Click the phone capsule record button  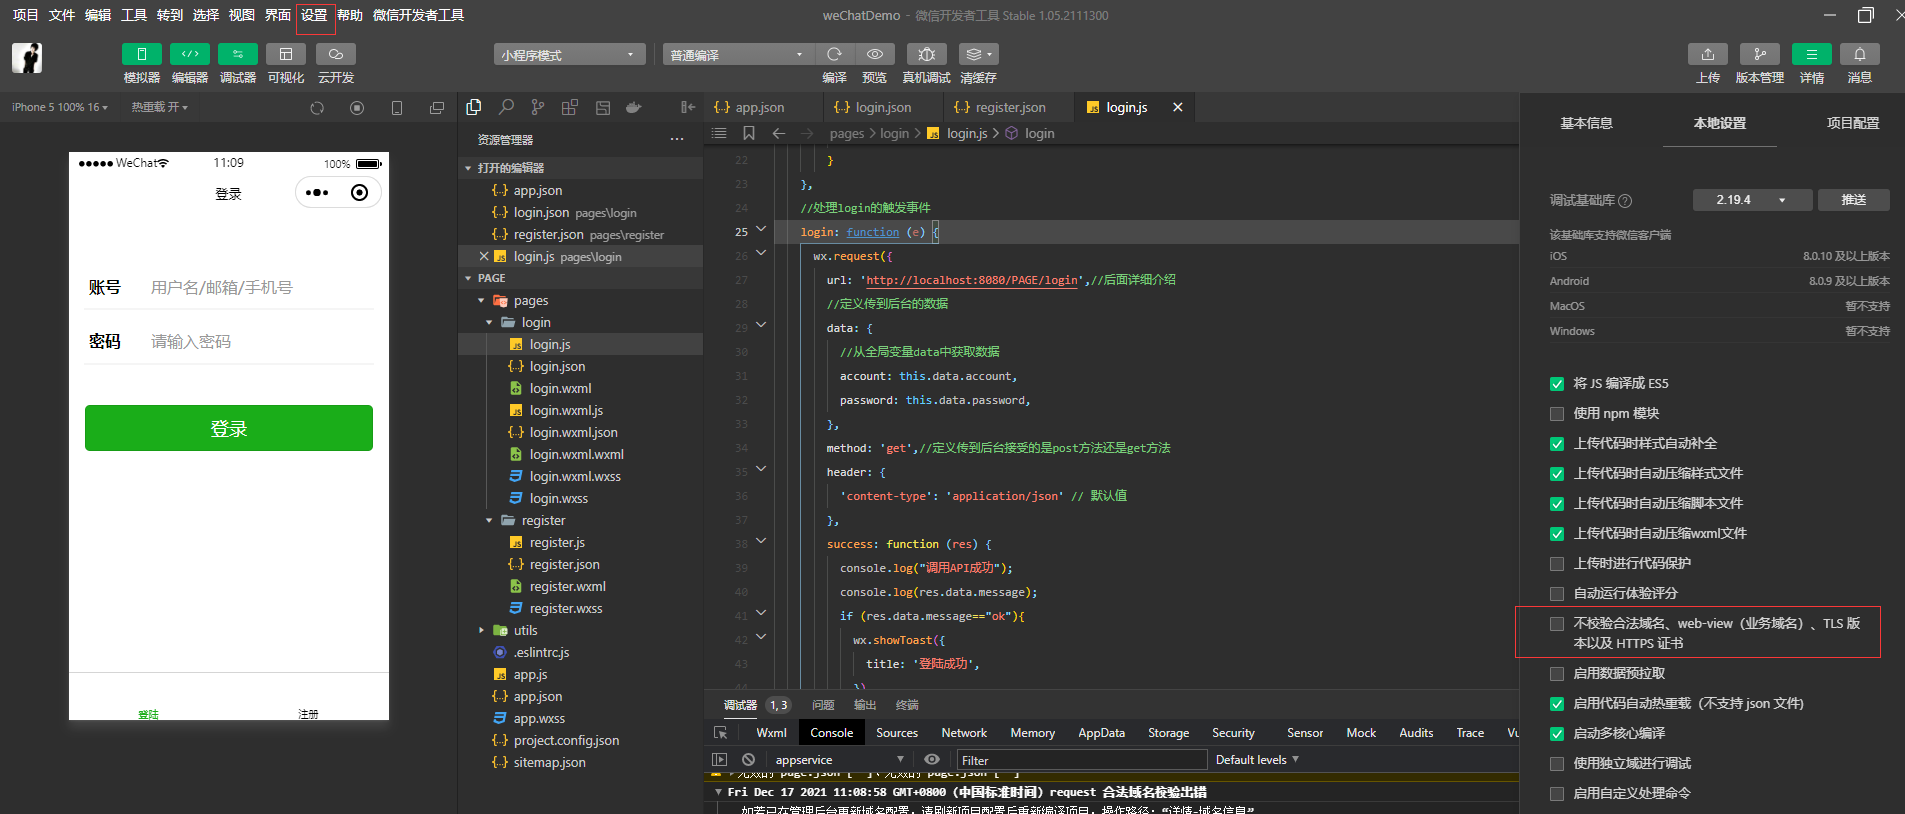tap(360, 192)
